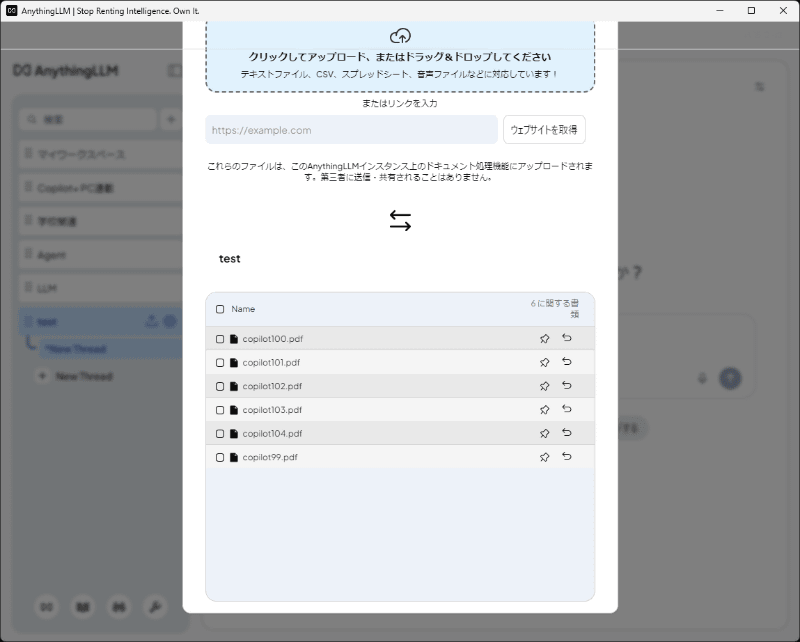Focus the https://example.com link input field

[351, 130]
